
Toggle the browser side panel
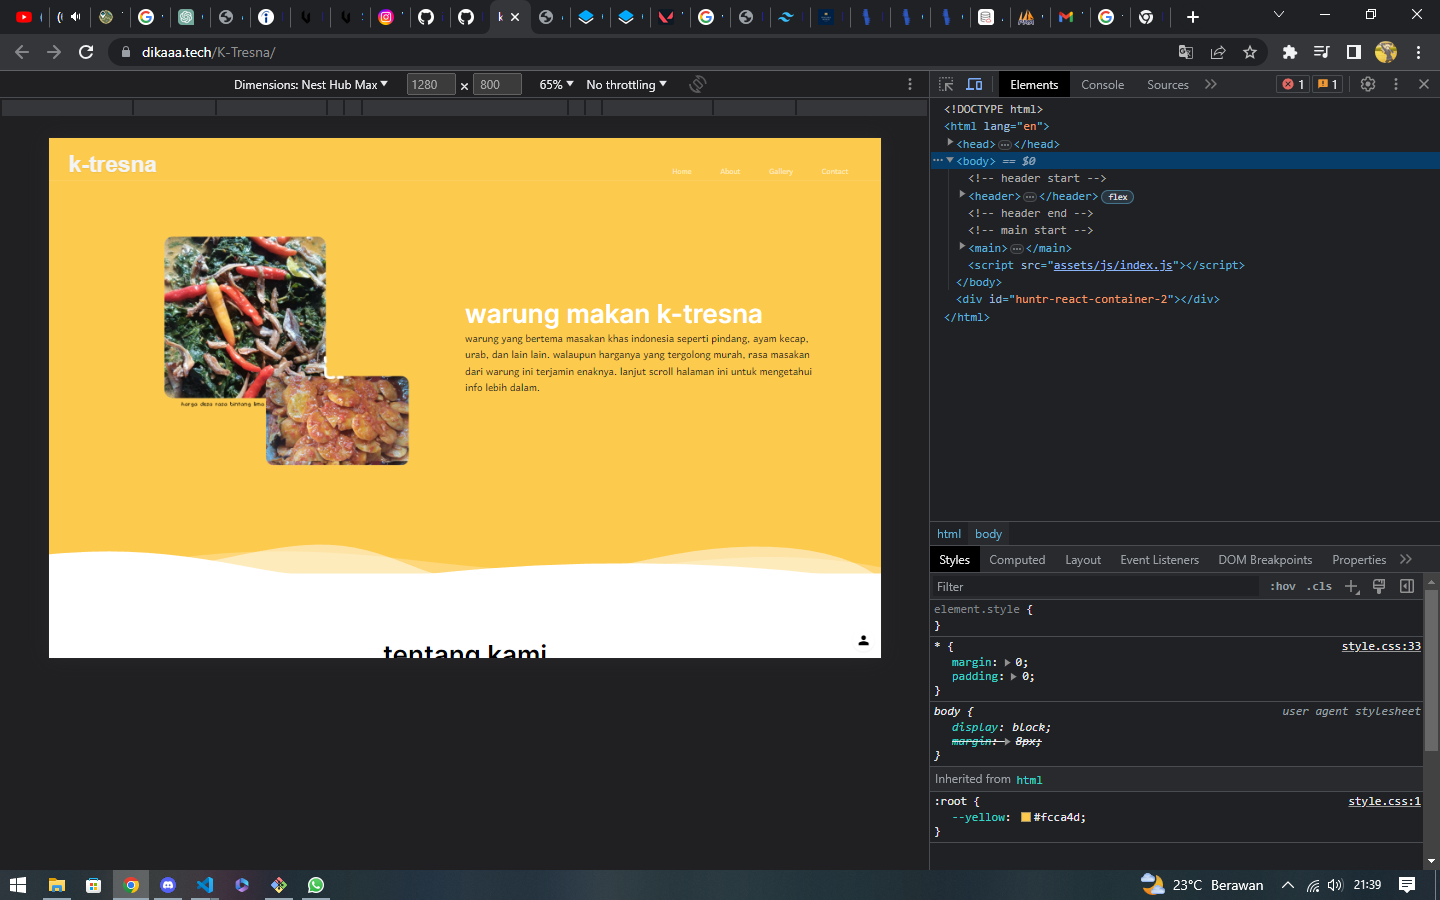1354,52
